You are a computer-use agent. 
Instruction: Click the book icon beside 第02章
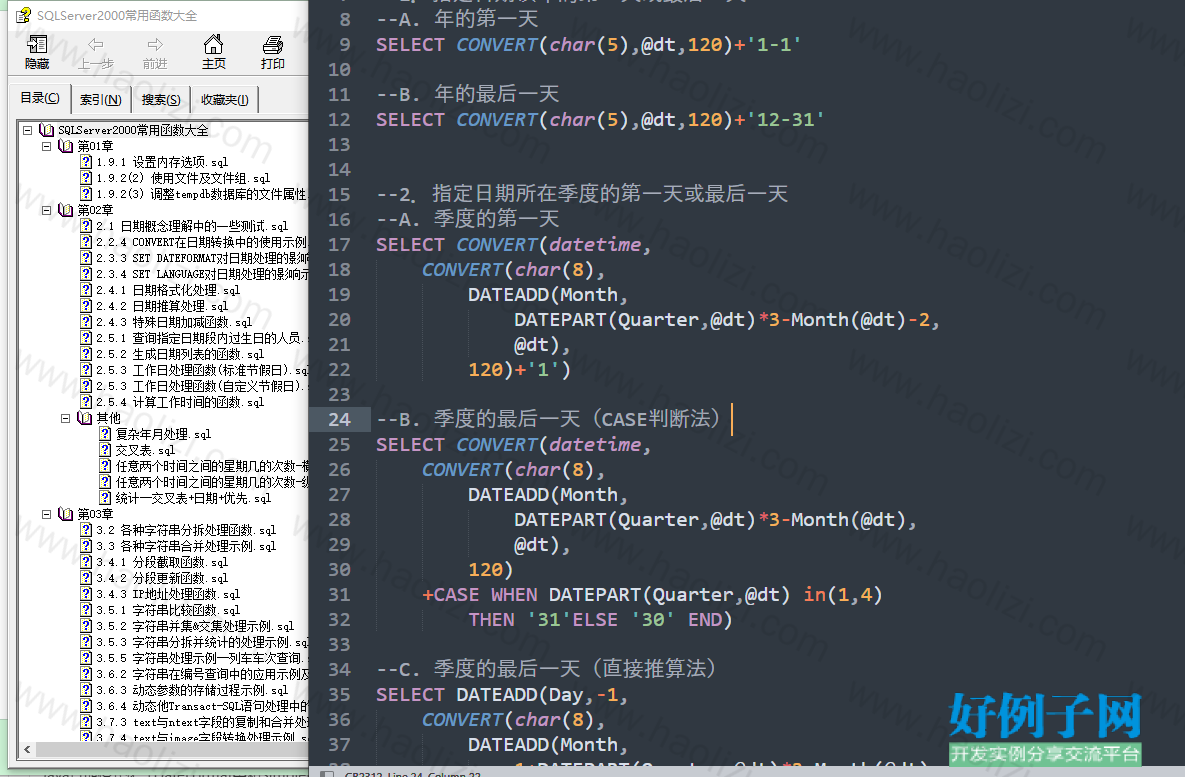66,210
